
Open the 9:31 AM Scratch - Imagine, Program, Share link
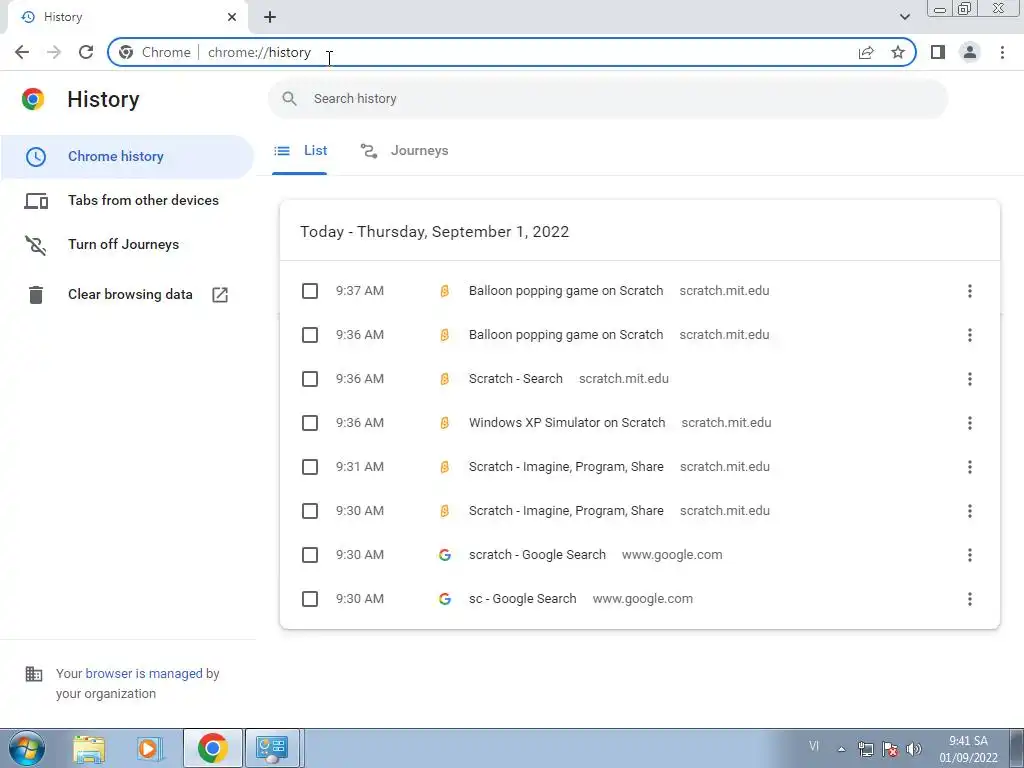566,467
